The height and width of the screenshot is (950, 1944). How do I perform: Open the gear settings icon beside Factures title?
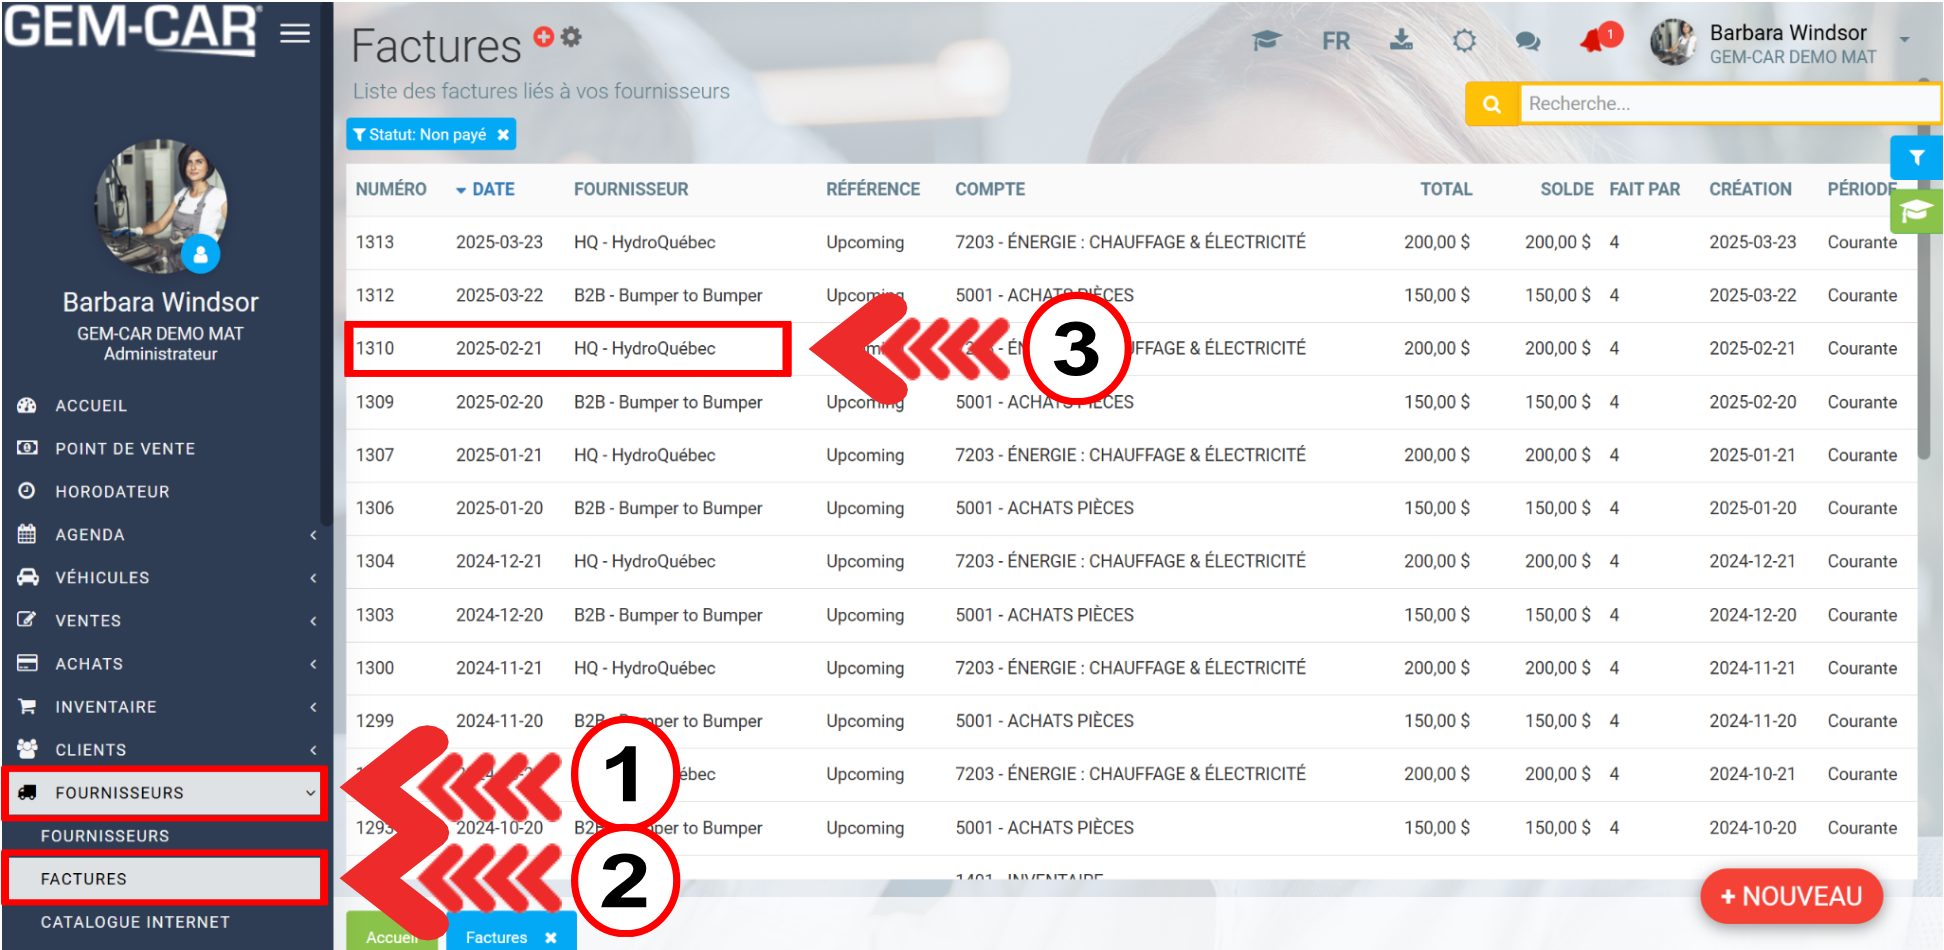(571, 37)
